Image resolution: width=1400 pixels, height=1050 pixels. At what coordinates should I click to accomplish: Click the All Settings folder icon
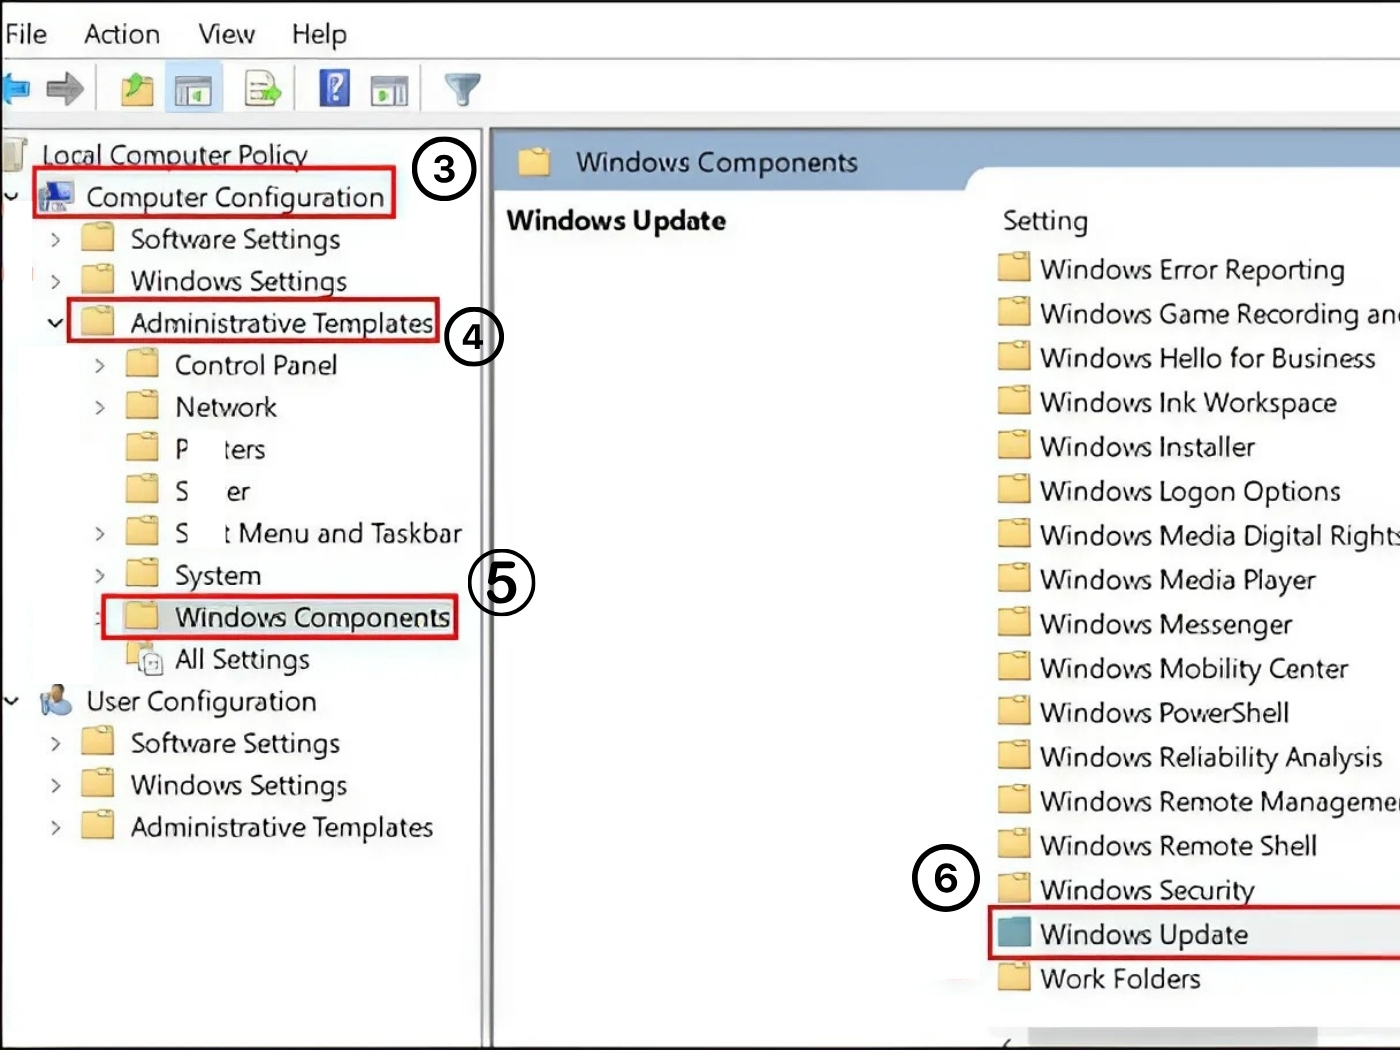[x=146, y=659]
